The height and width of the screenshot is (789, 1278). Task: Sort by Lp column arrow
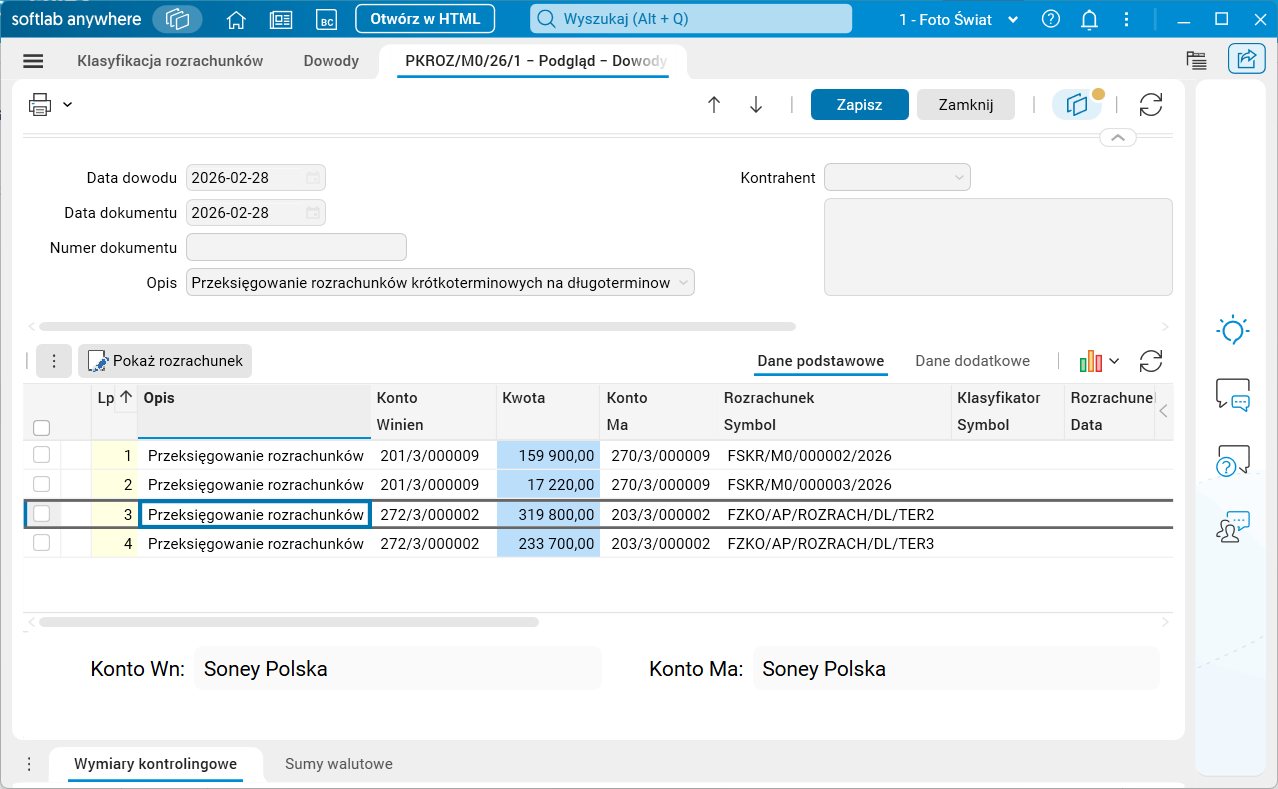[126, 397]
